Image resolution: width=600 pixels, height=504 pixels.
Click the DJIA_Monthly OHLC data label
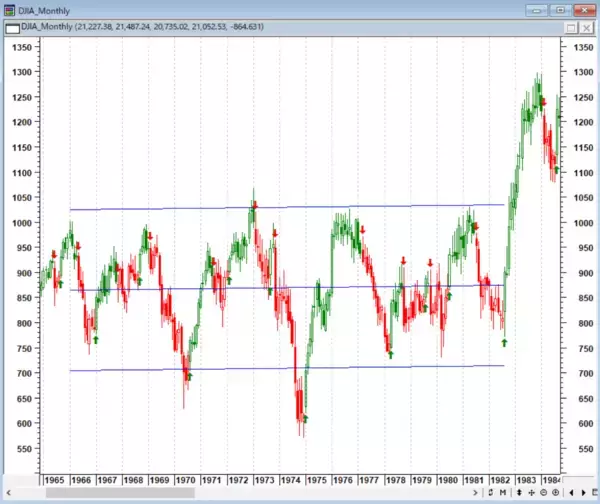click(142, 27)
